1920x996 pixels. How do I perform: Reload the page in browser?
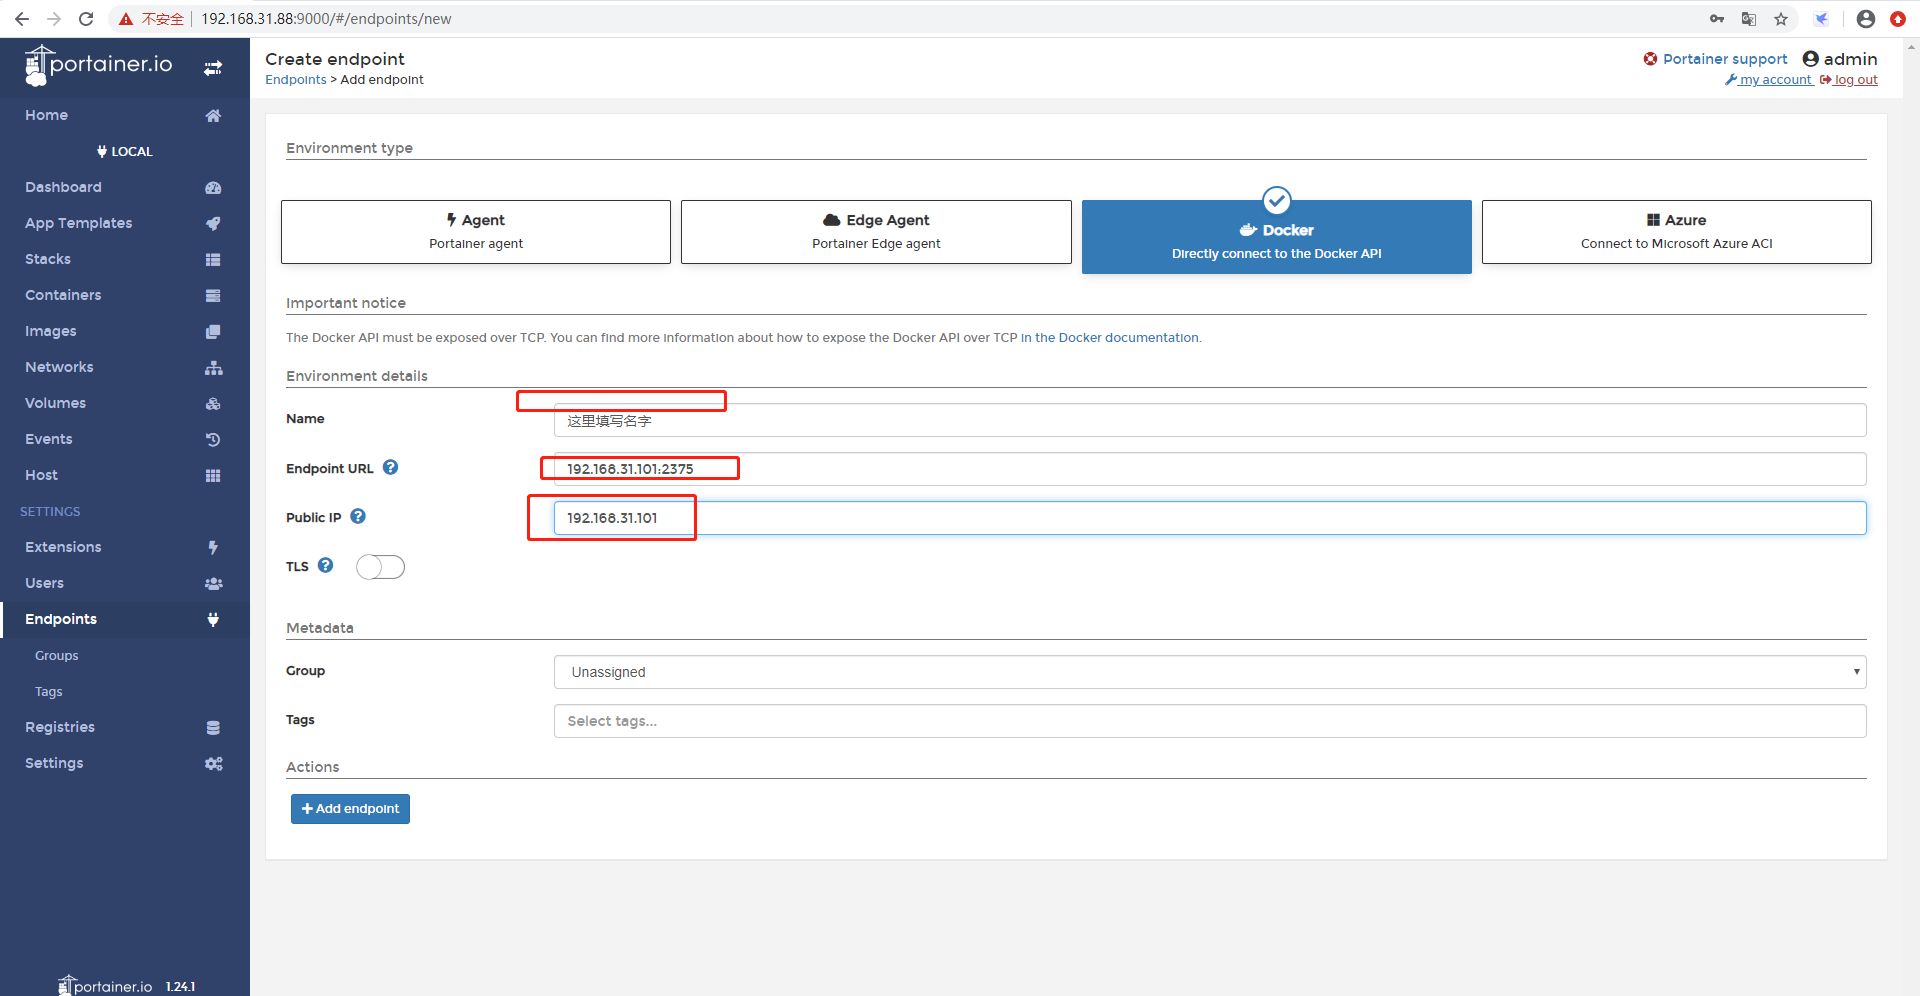coord(86,19)
